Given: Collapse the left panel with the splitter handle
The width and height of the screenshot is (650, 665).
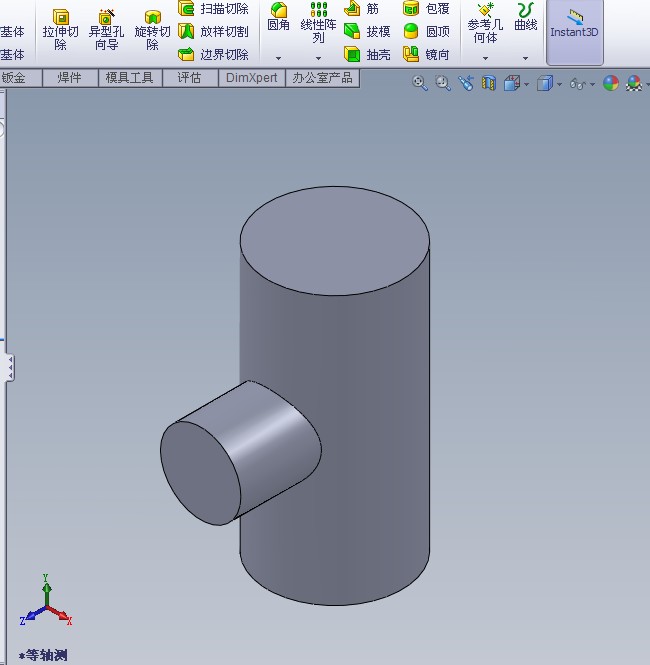Looking at the screenshot, I should coord(9,368).
